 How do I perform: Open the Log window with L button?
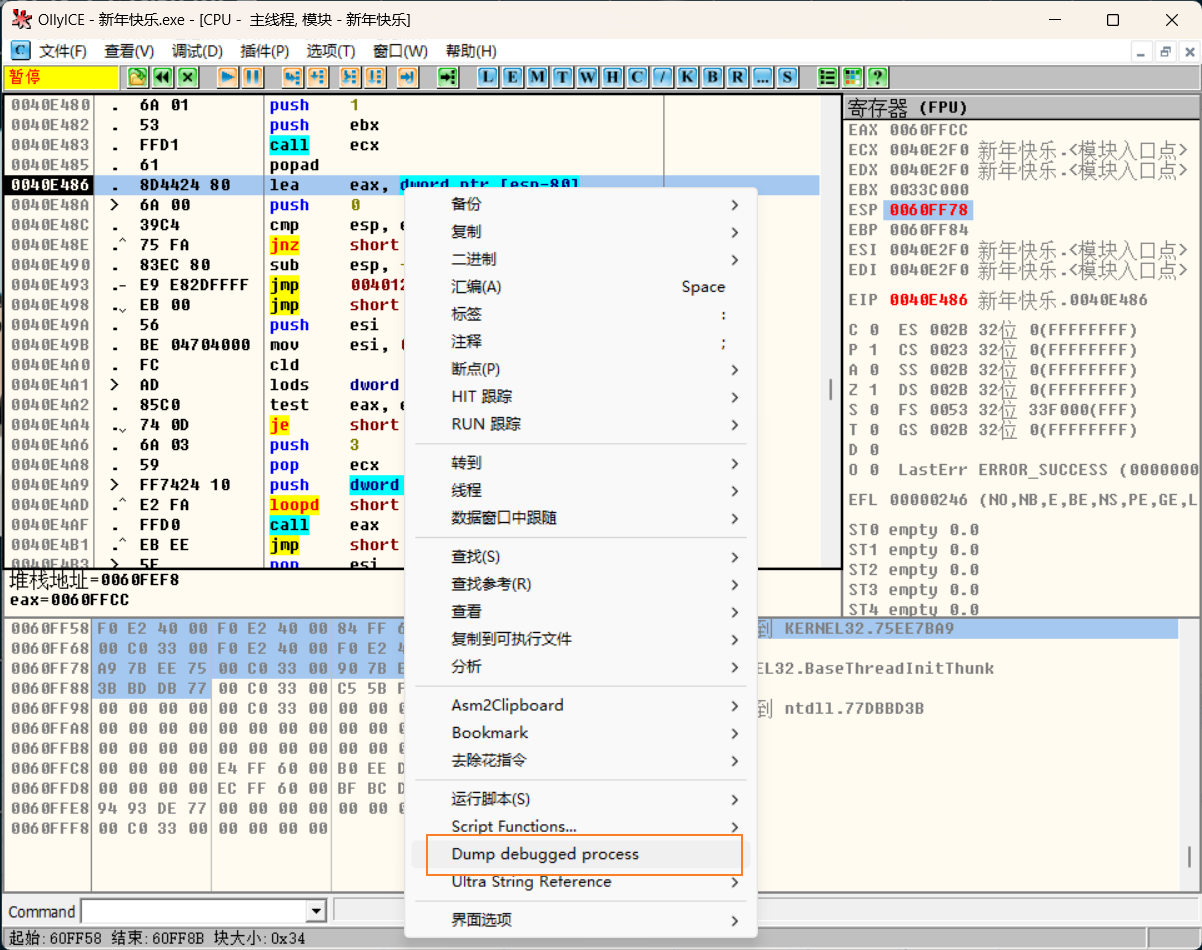[x=488, y=77]
